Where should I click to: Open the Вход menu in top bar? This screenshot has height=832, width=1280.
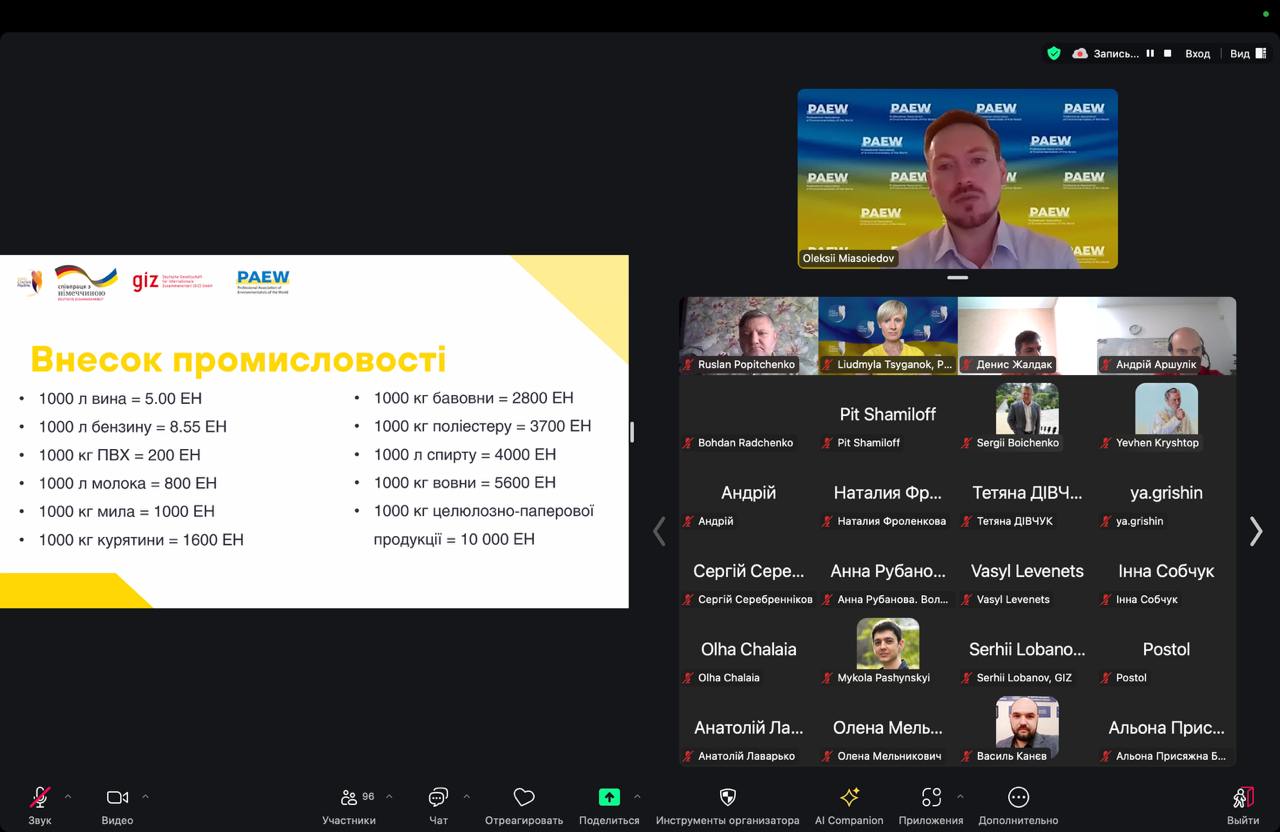(x=1197, y=54)
